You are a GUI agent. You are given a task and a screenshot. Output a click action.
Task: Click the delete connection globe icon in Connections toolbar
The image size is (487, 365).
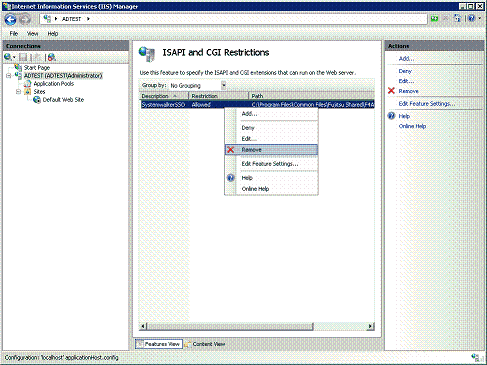coord(52,57)
